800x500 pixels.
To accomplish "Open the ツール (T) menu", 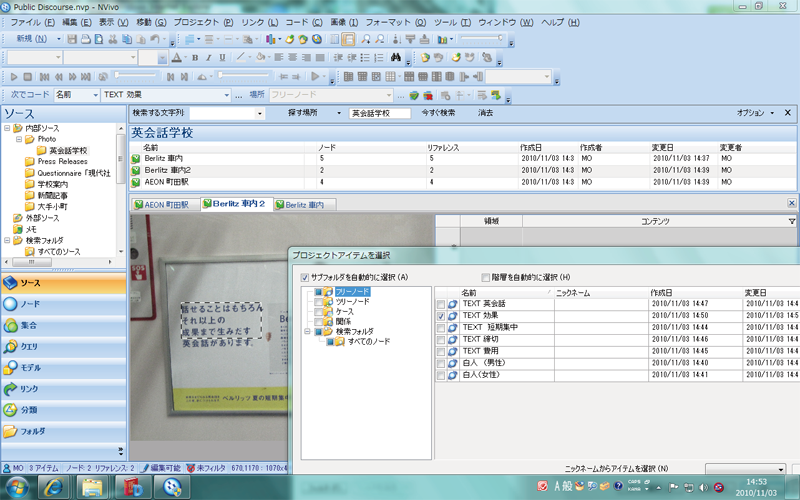I will tap(452, 22).
